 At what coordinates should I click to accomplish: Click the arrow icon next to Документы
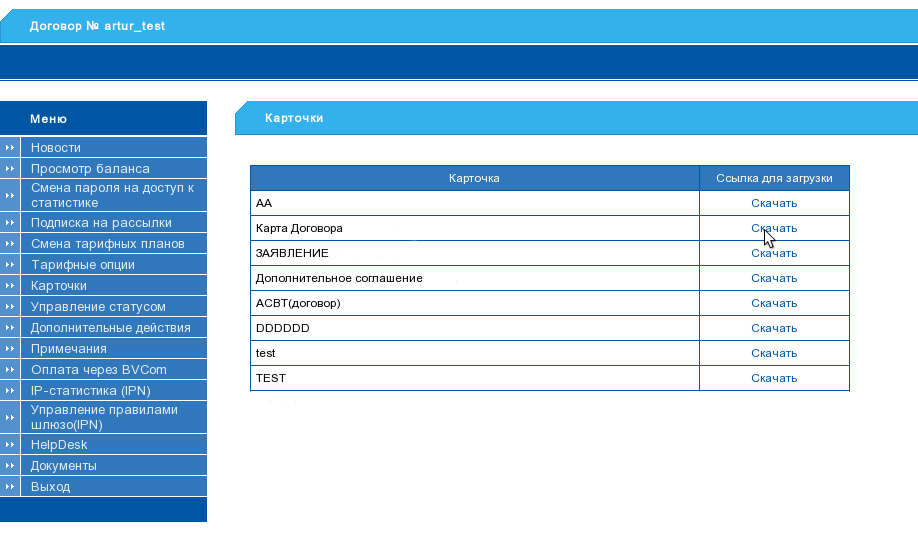pyautogui.click(x=10, y=466)
